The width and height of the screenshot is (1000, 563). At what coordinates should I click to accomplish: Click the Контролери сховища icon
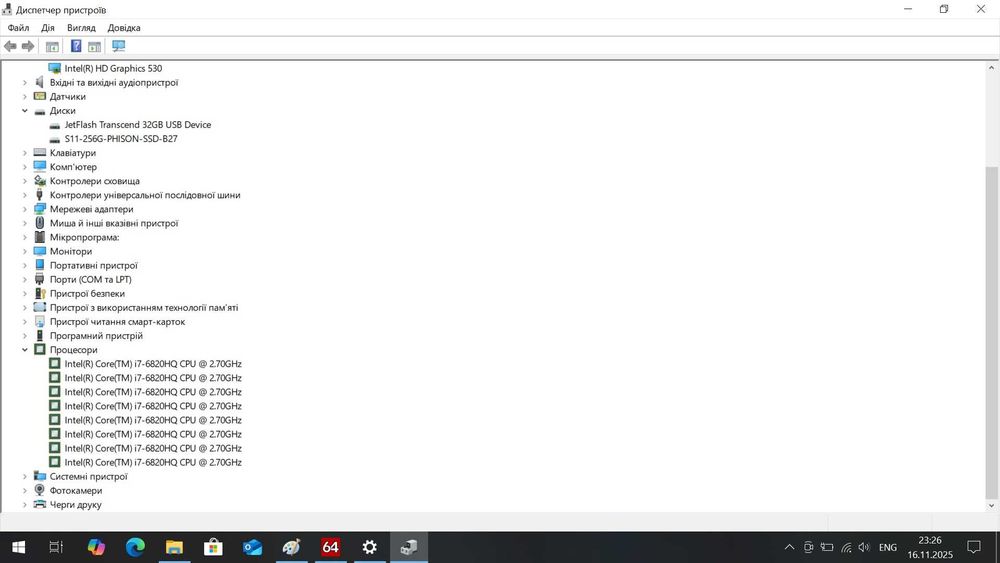(x=40, y=180)
